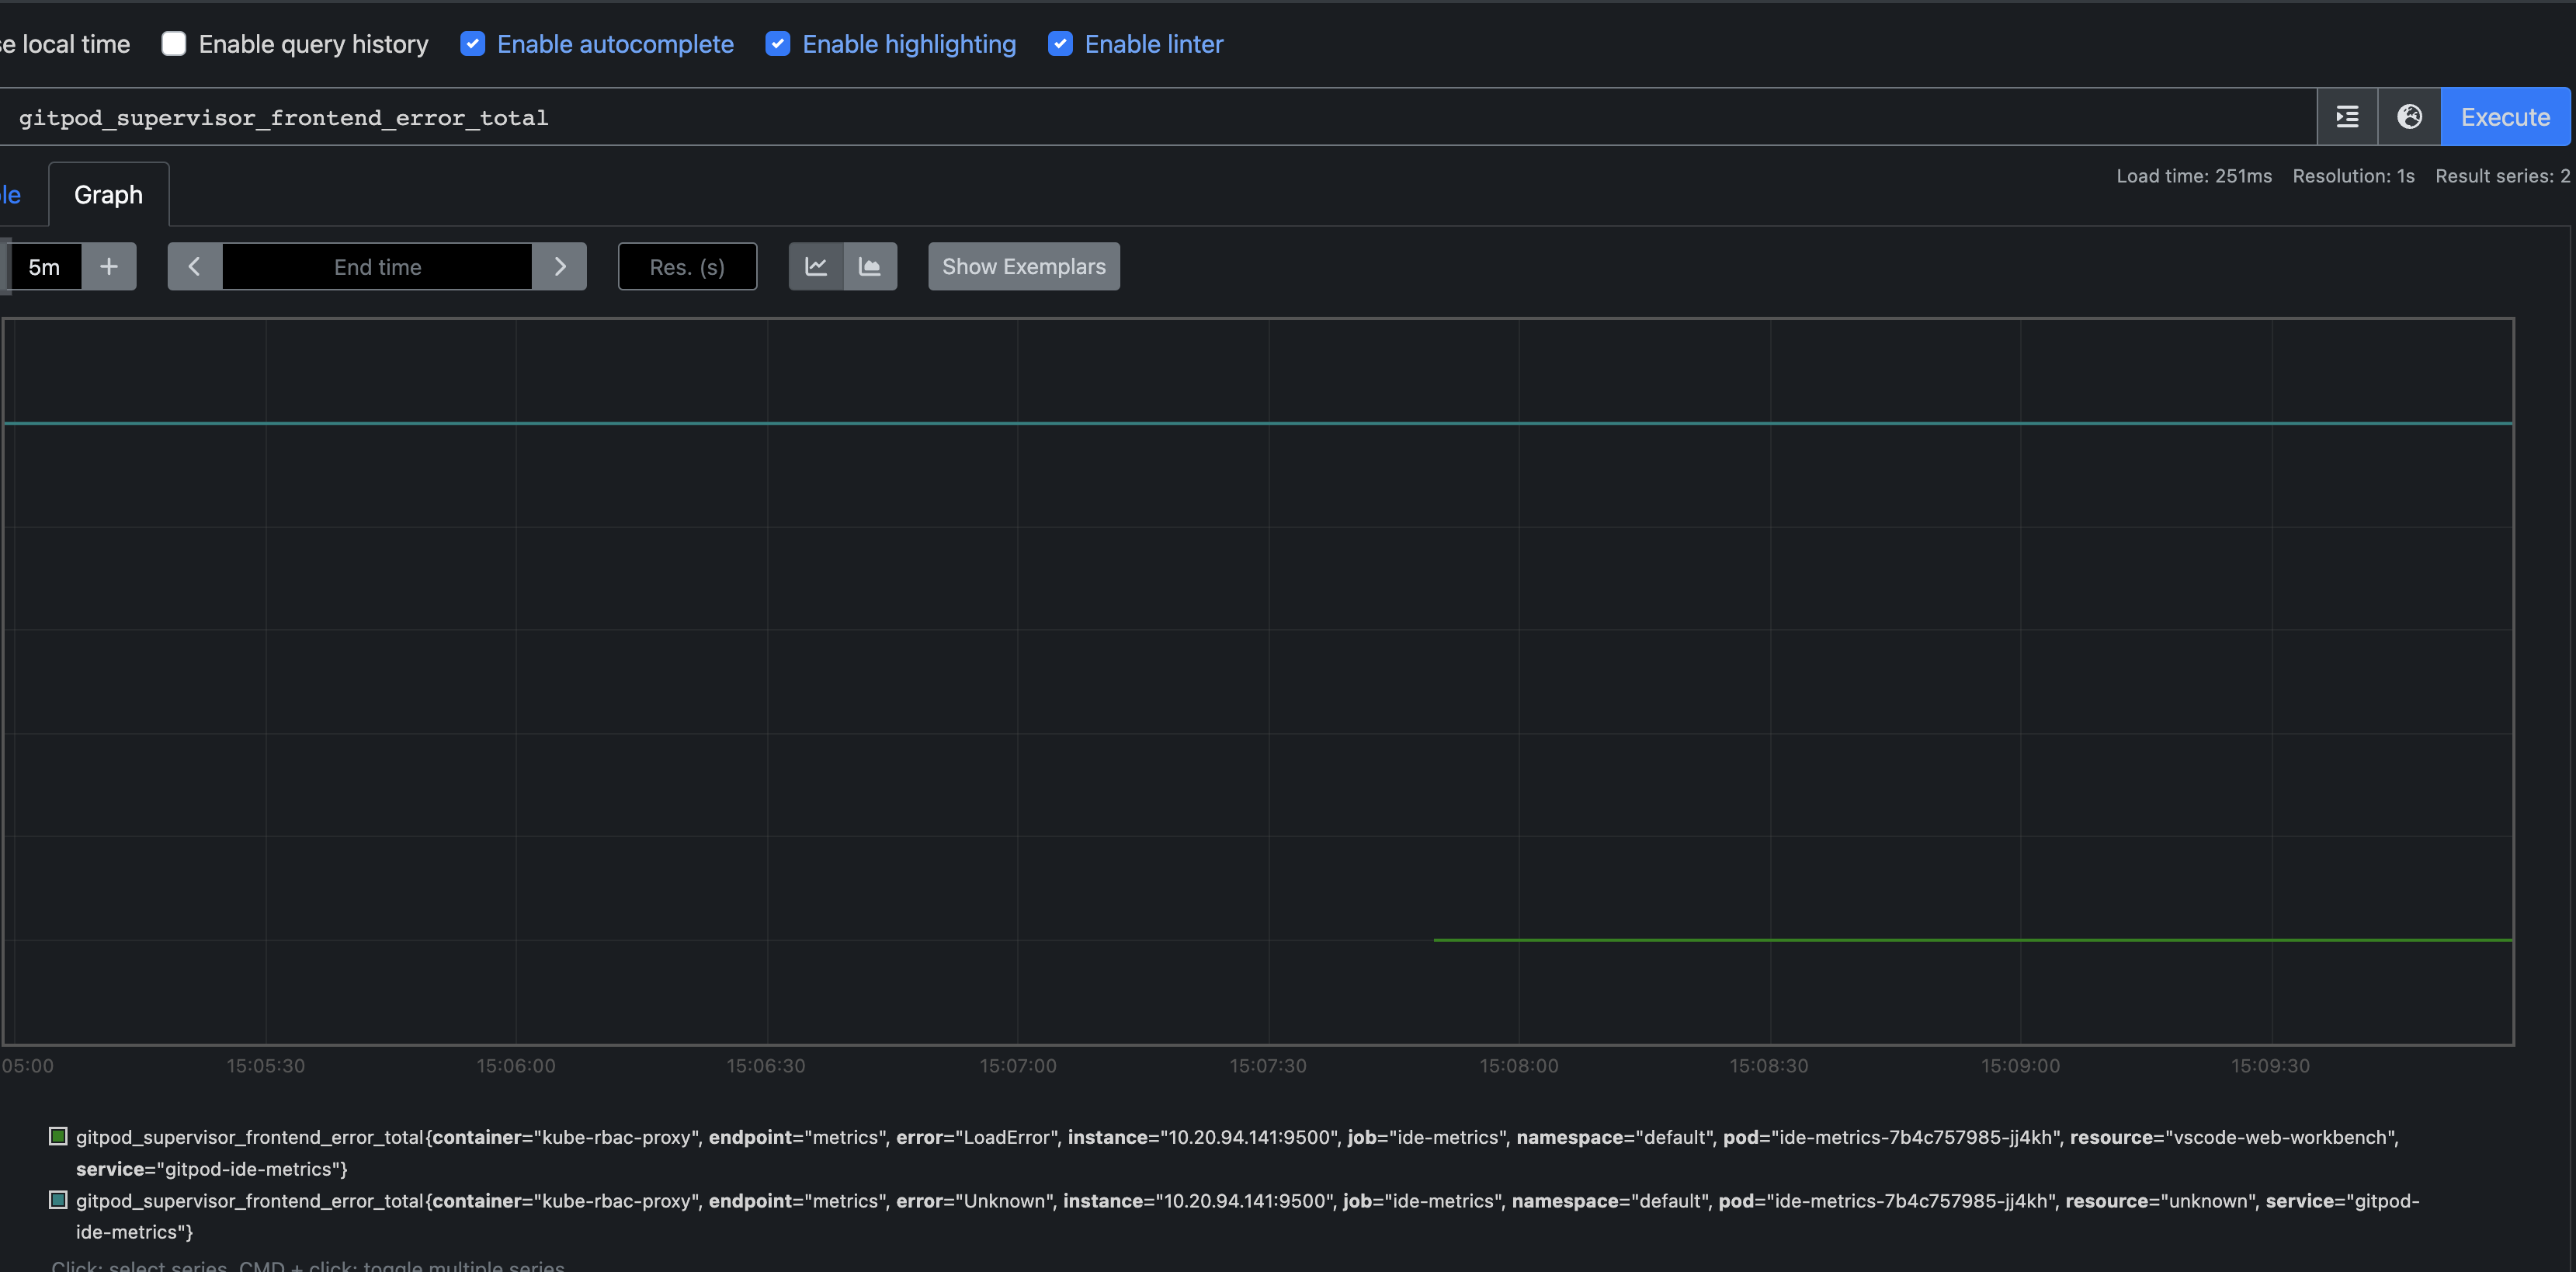Enable query history checkbox

pyautogui.click(x=174, y=44)
